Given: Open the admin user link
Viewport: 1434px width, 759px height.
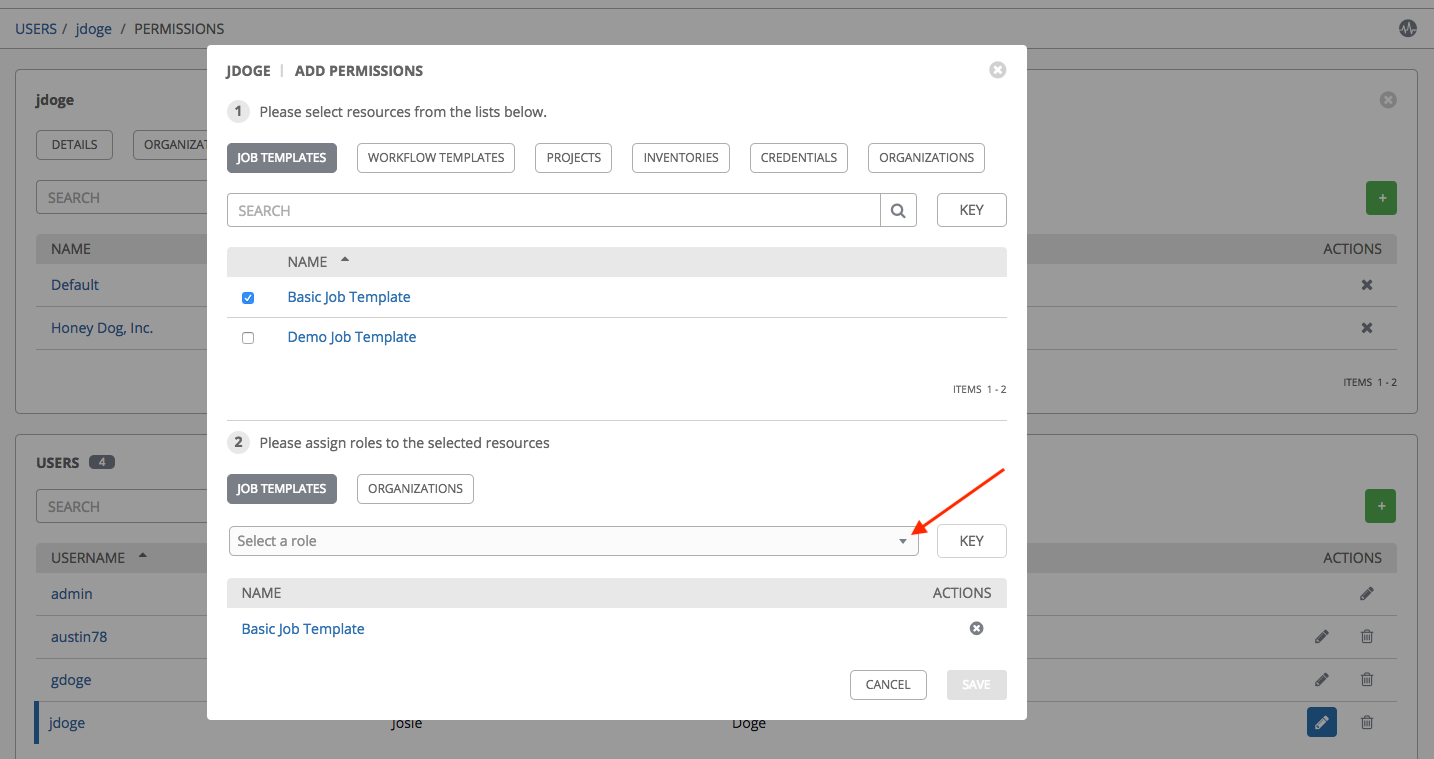Looking at the screenshot, I should (x=72, y=594).
